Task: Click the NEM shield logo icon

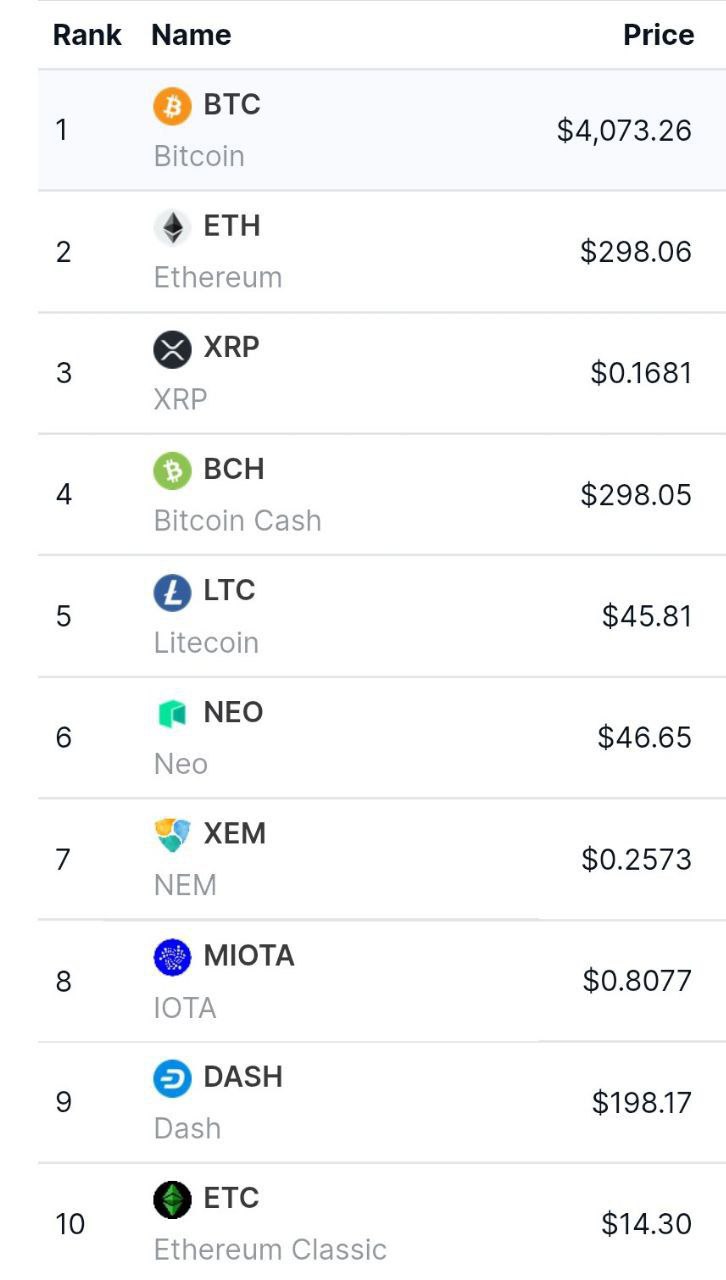Action: click(x=172, y=835)
